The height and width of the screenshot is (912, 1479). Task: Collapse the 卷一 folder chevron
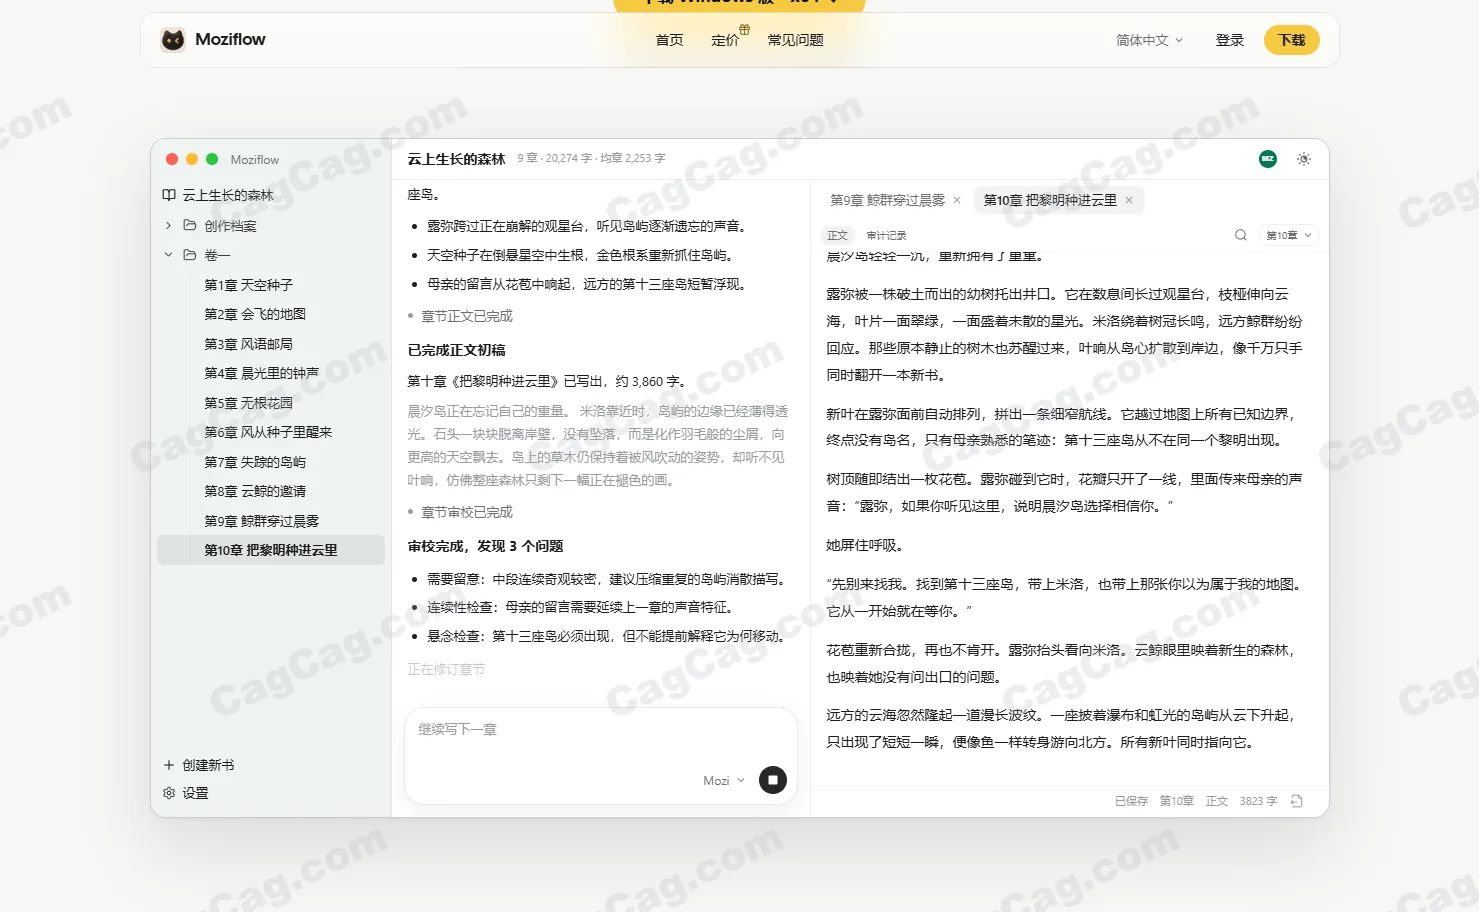click(x=169, y=255)
